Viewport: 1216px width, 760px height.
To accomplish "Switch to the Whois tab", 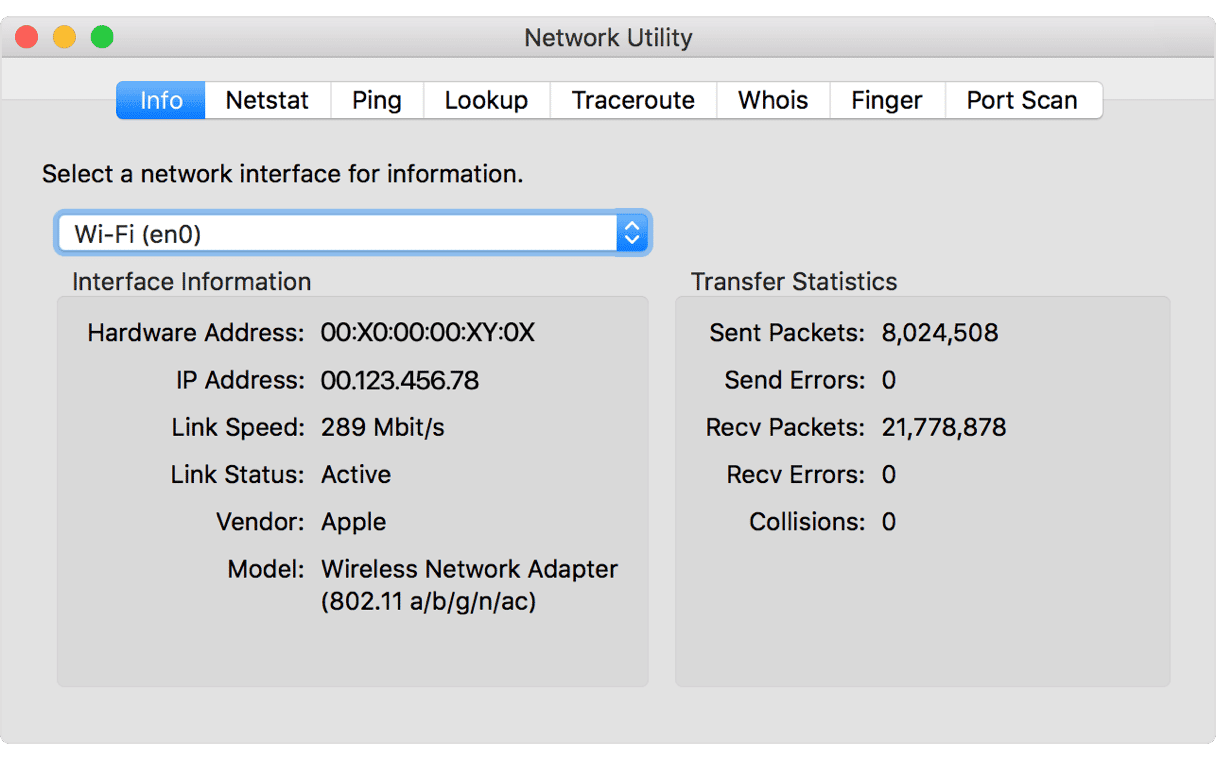I will coord(773,101).
